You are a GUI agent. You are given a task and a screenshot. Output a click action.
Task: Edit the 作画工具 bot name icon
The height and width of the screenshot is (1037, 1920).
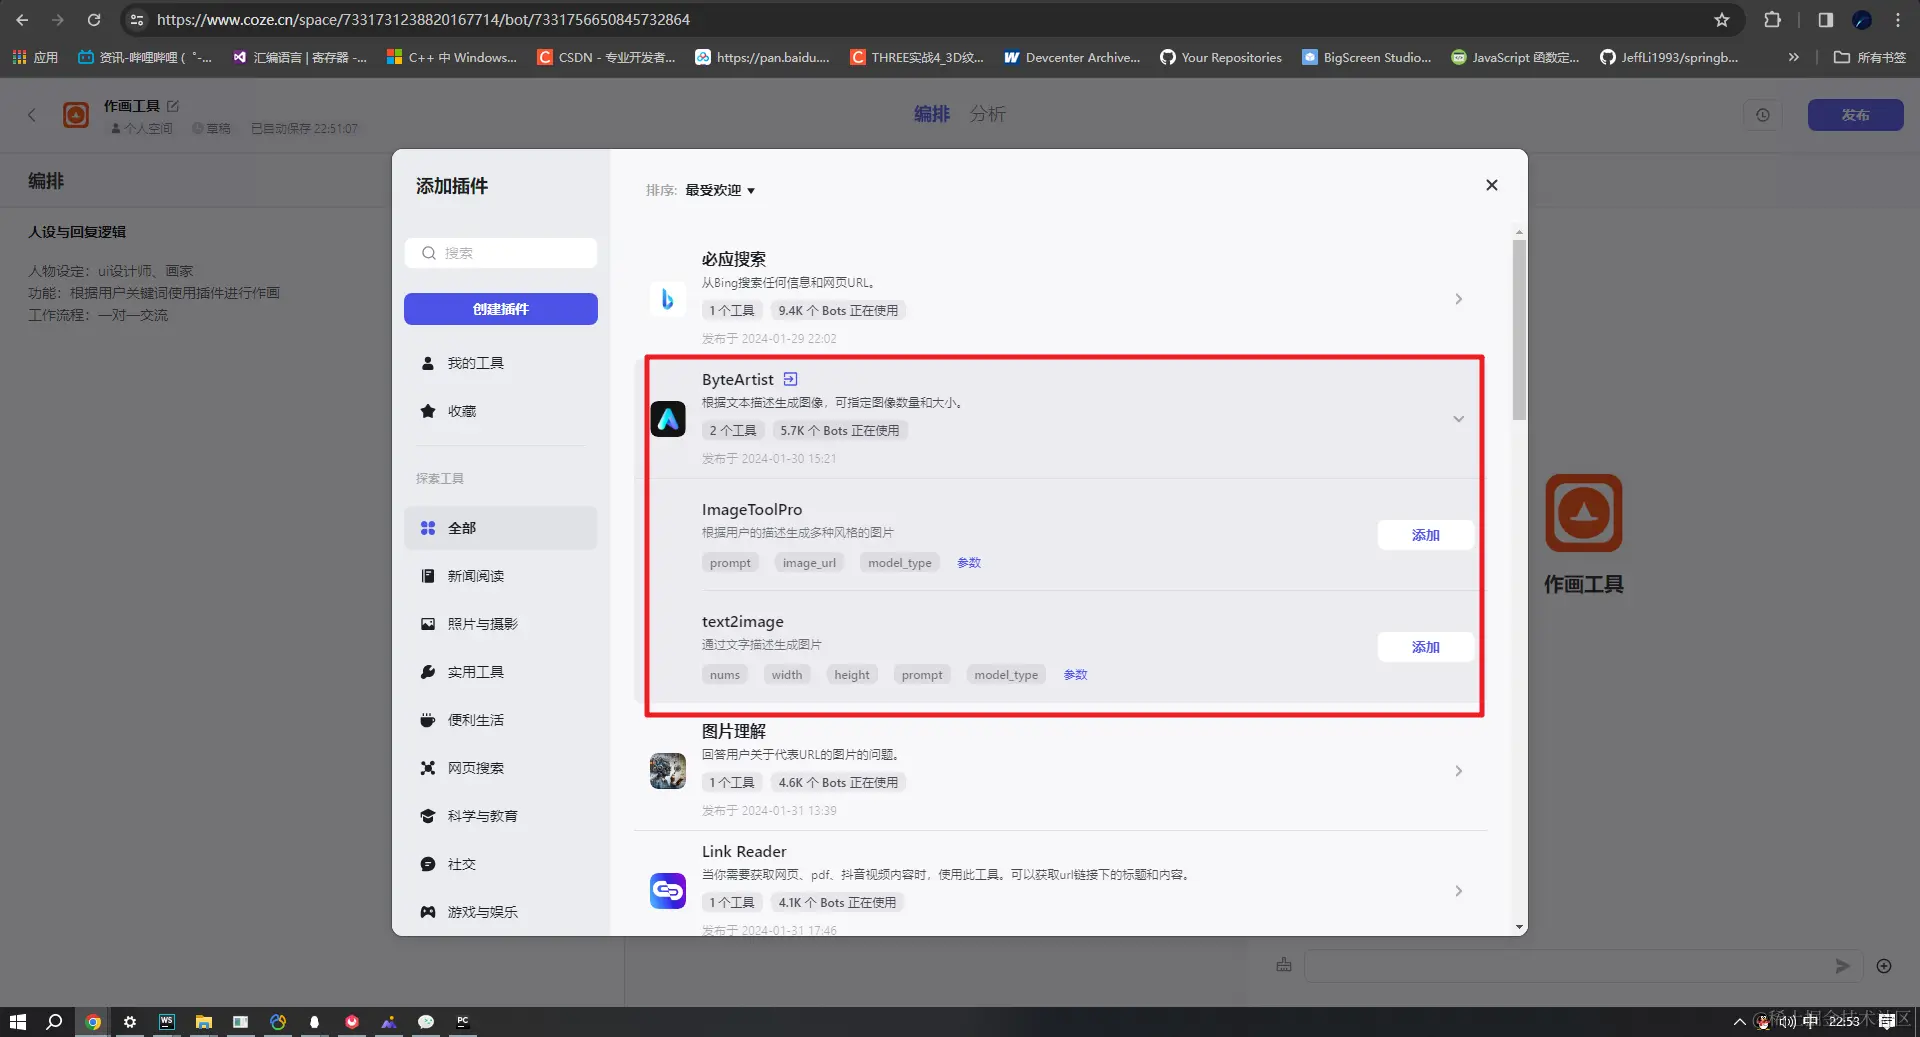[173, 105]
